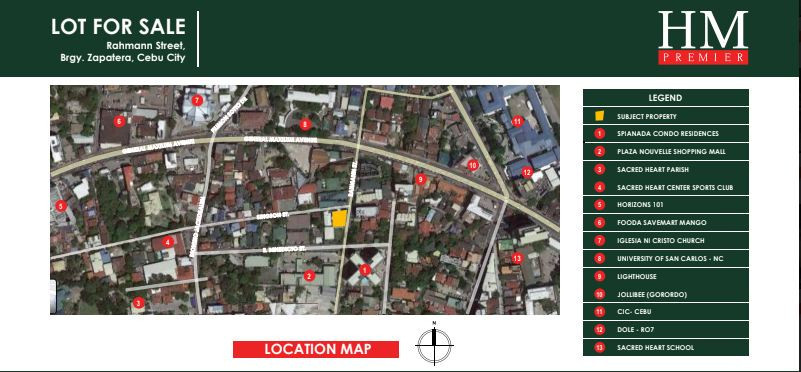Select map marker 7 on the aerial map

pos(198,100)
